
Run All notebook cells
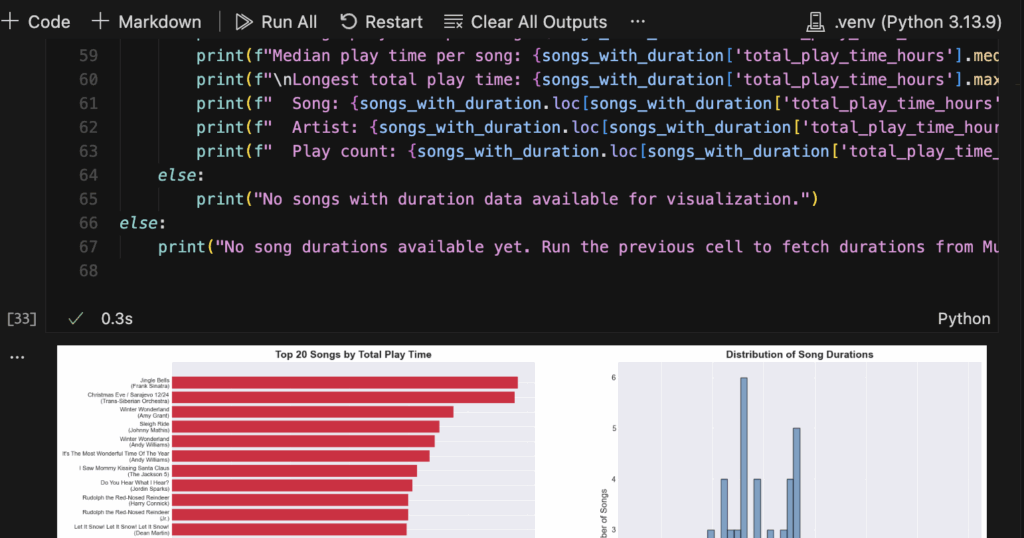(276, 21)
